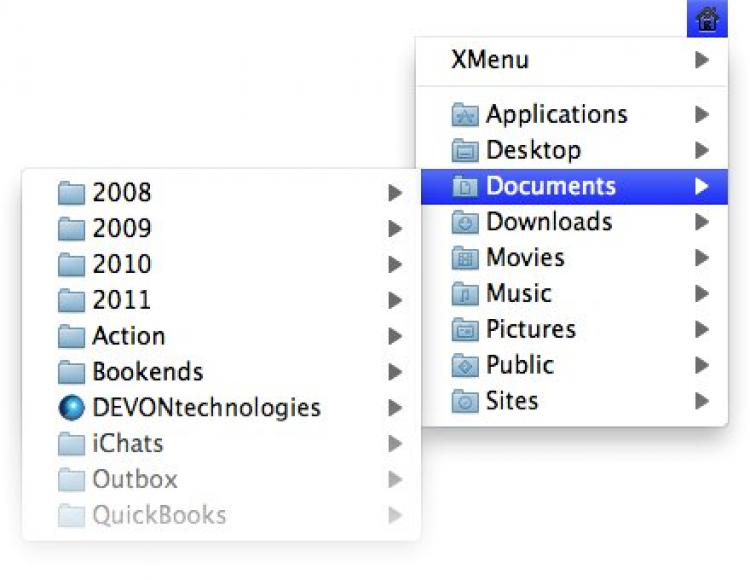This screenshot has height=580, width=750.
Task: Click the Applications folder icon
Action: (x=465, y=115)
